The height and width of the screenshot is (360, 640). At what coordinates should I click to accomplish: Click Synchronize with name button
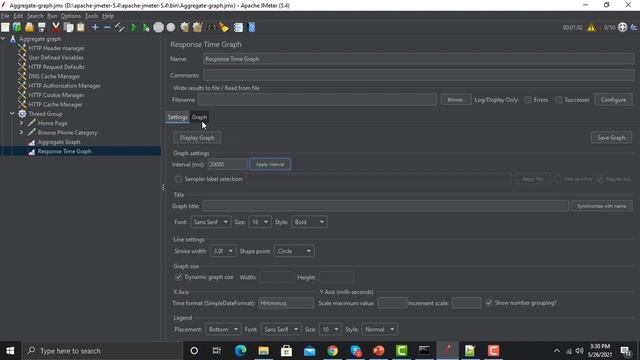tap(601, 206)
